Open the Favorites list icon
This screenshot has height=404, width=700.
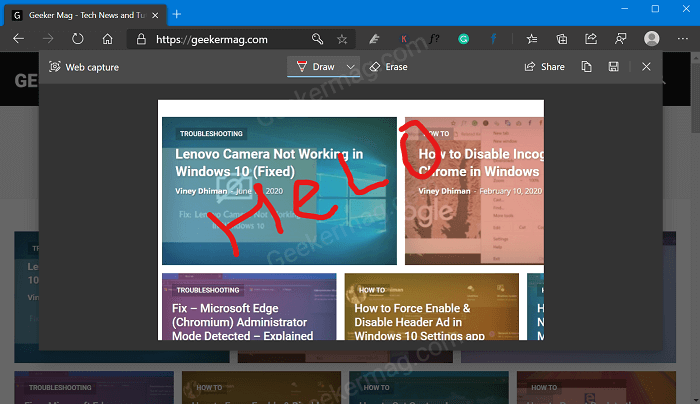[x=532, y=39]
